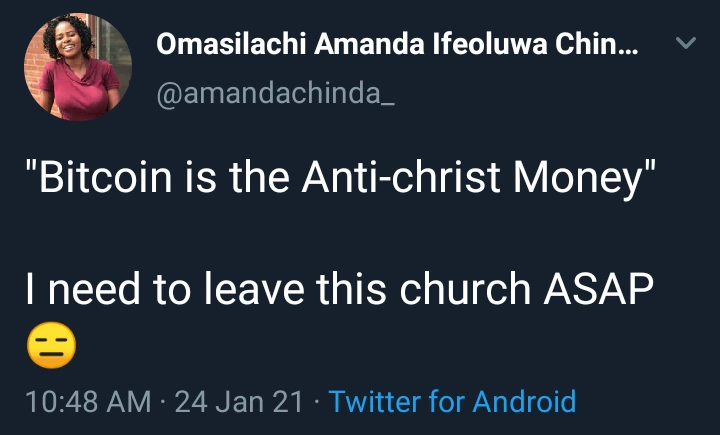Click the quoted Bitcoin Anti-christ line
This screenshot has width=720, height=435.
[x=341, y=178]
